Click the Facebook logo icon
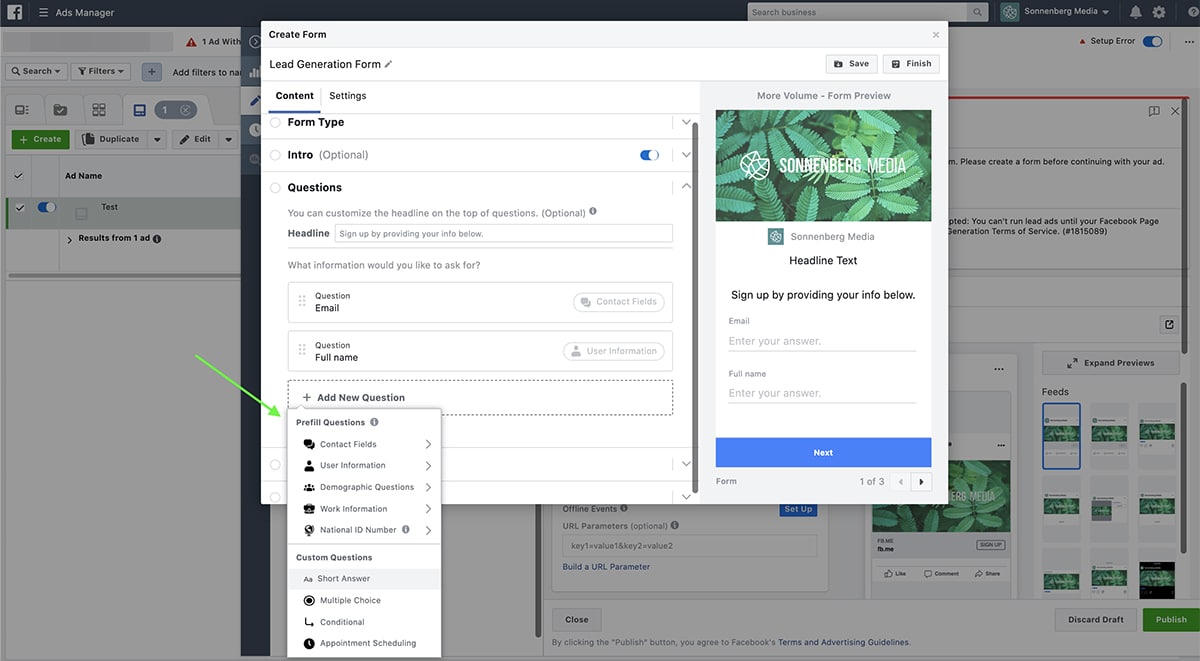This screenshot has width=1200, height=661. 15,12
